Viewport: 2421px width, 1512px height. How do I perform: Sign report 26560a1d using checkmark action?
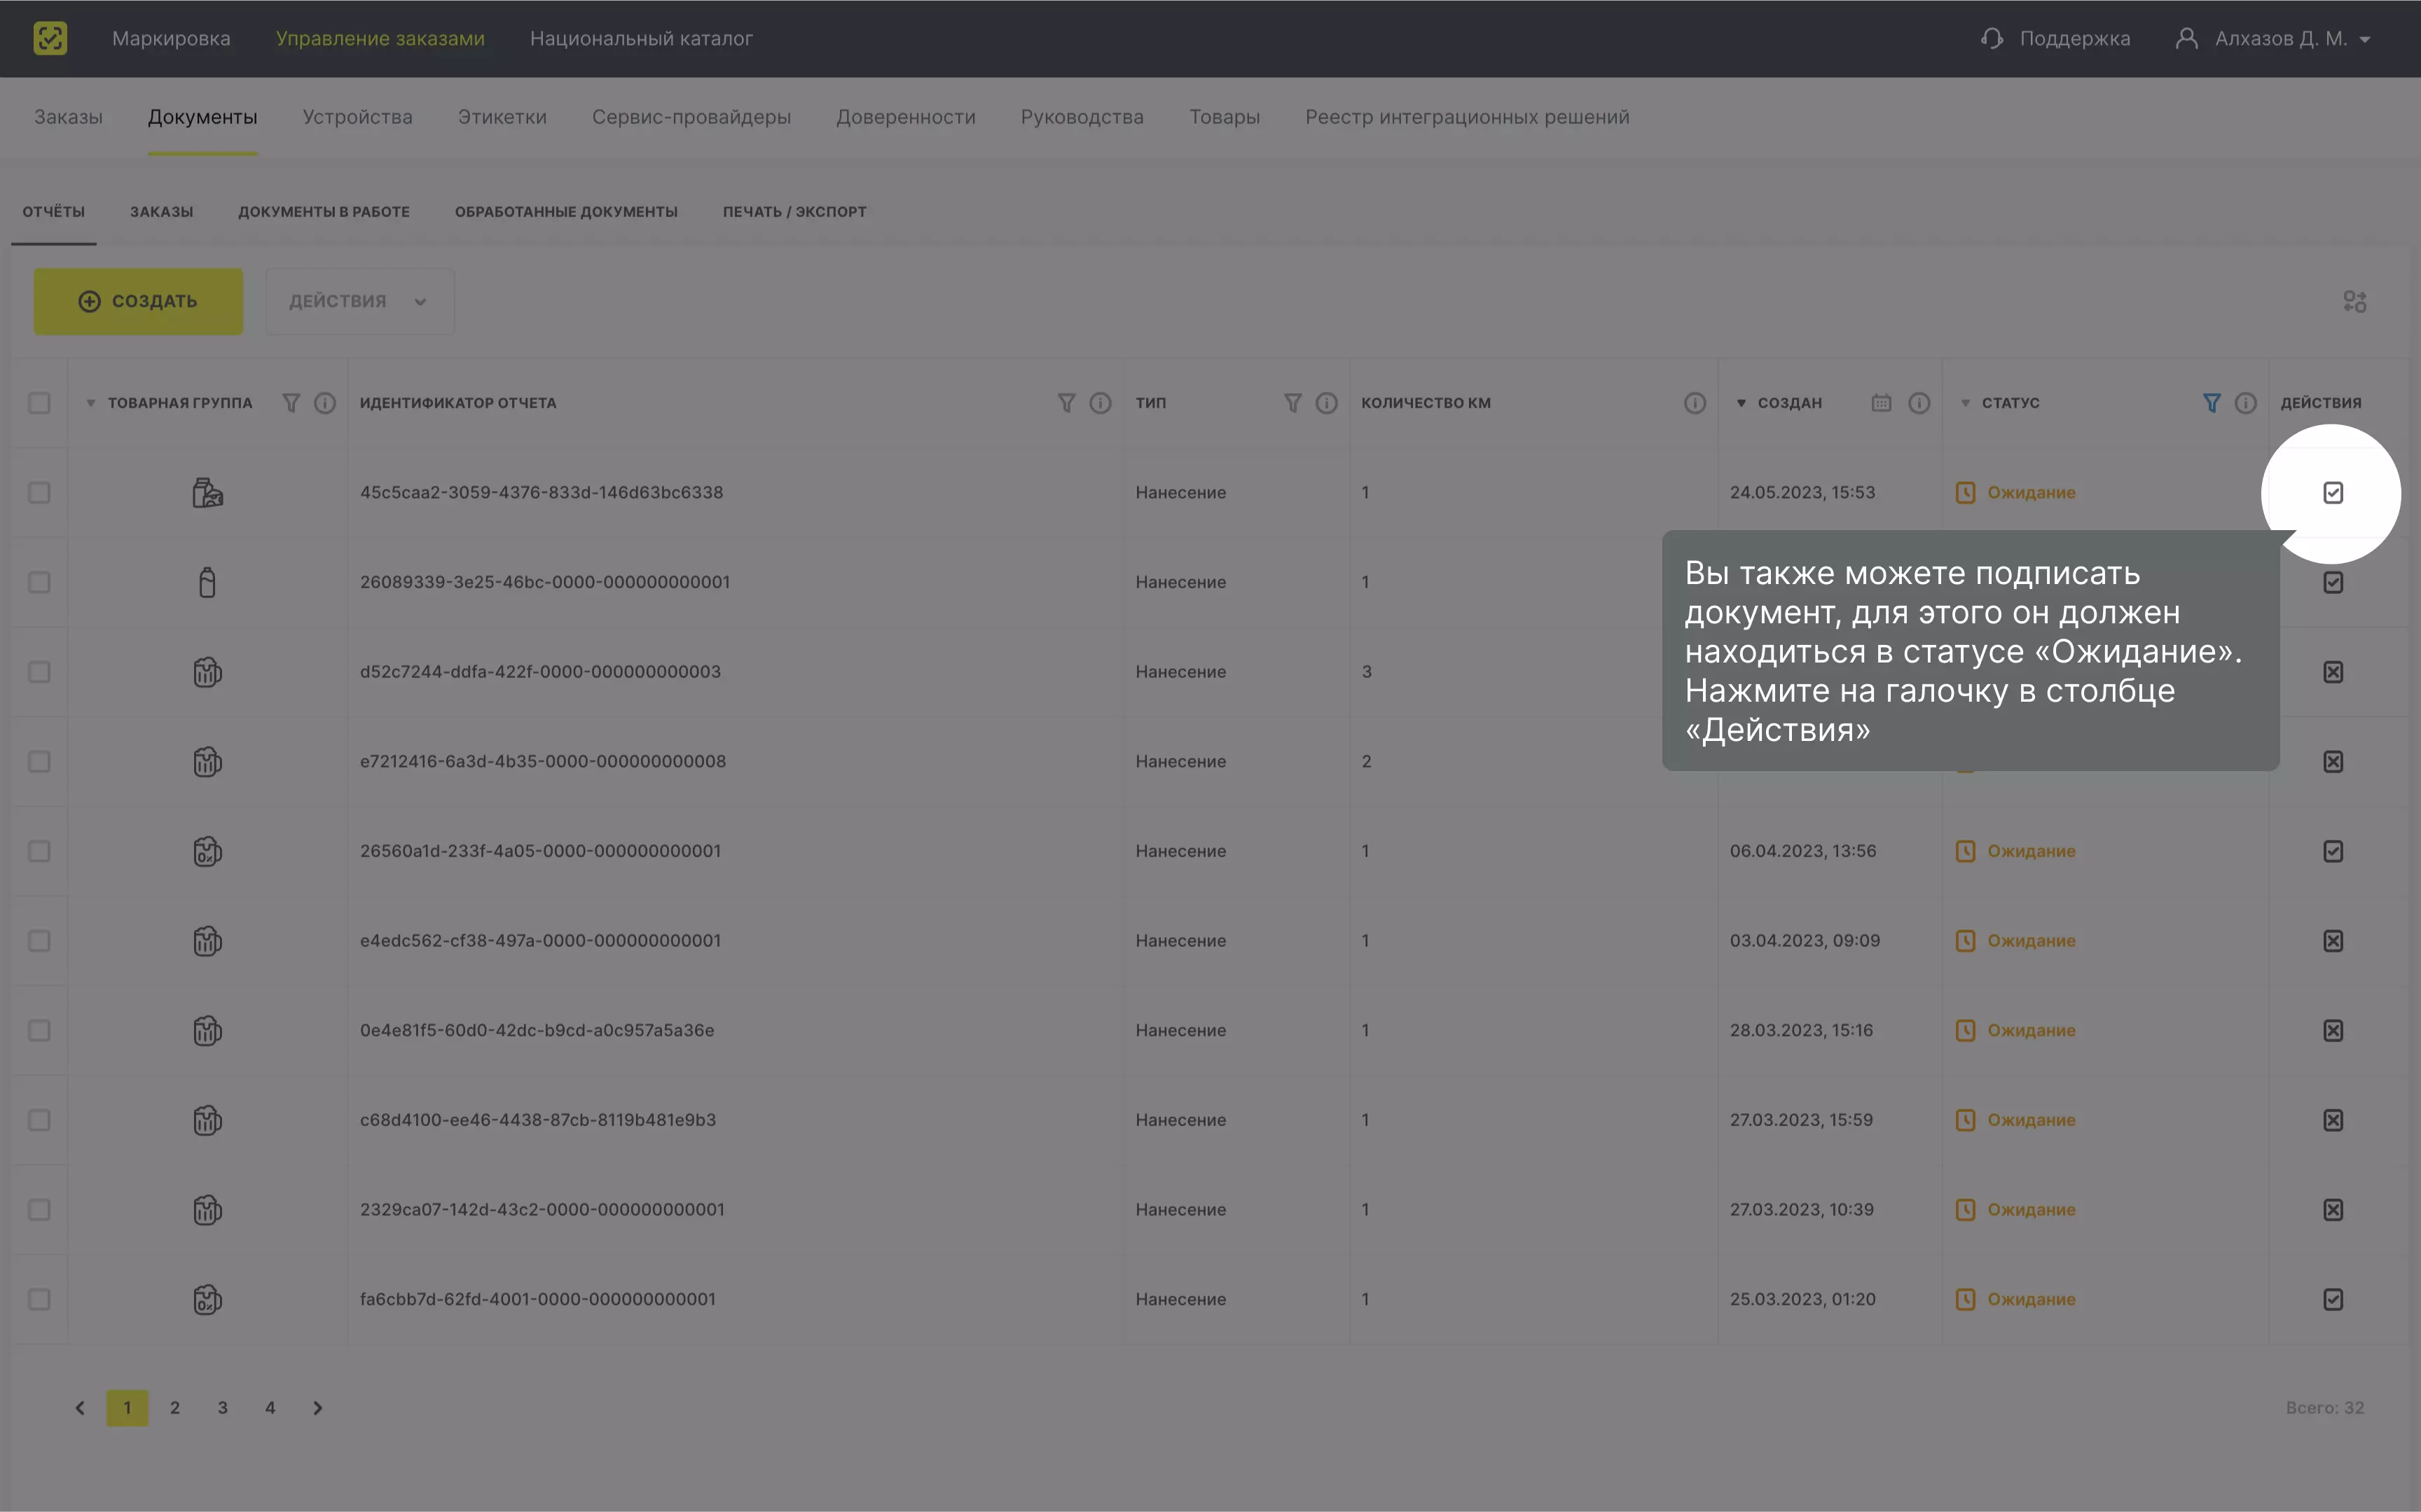point(2332,851)
